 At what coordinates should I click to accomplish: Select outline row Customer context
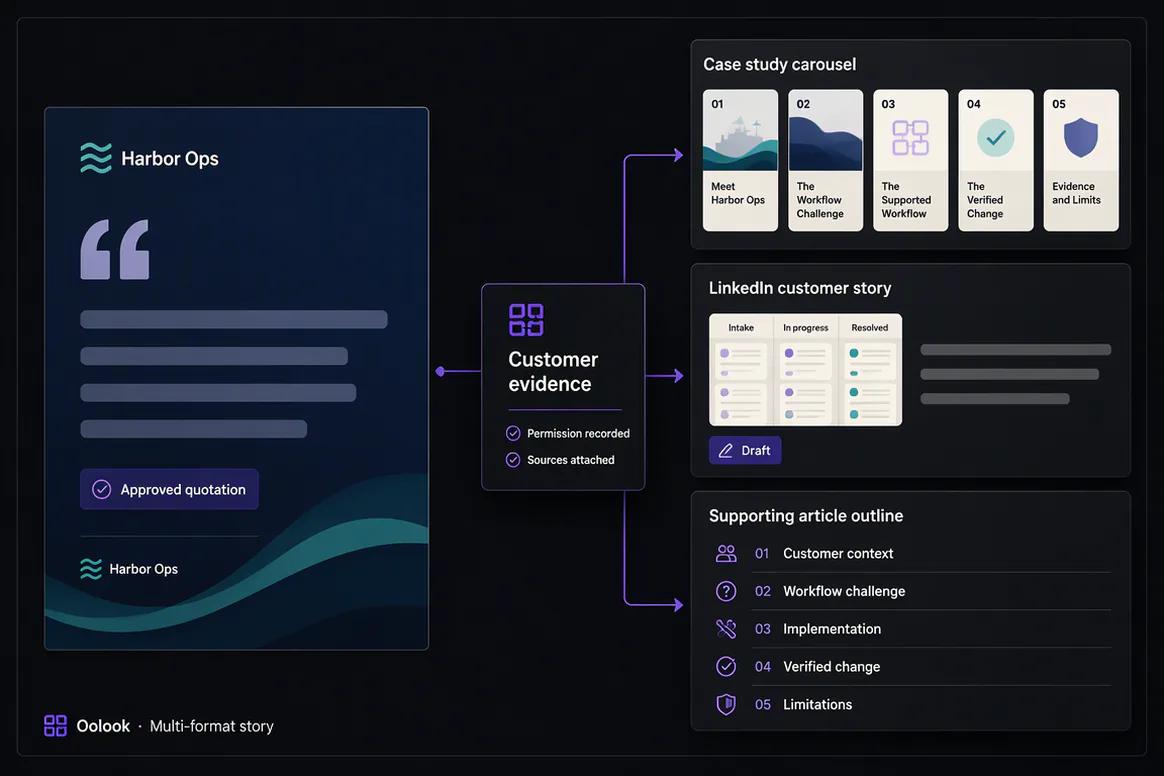912,553
